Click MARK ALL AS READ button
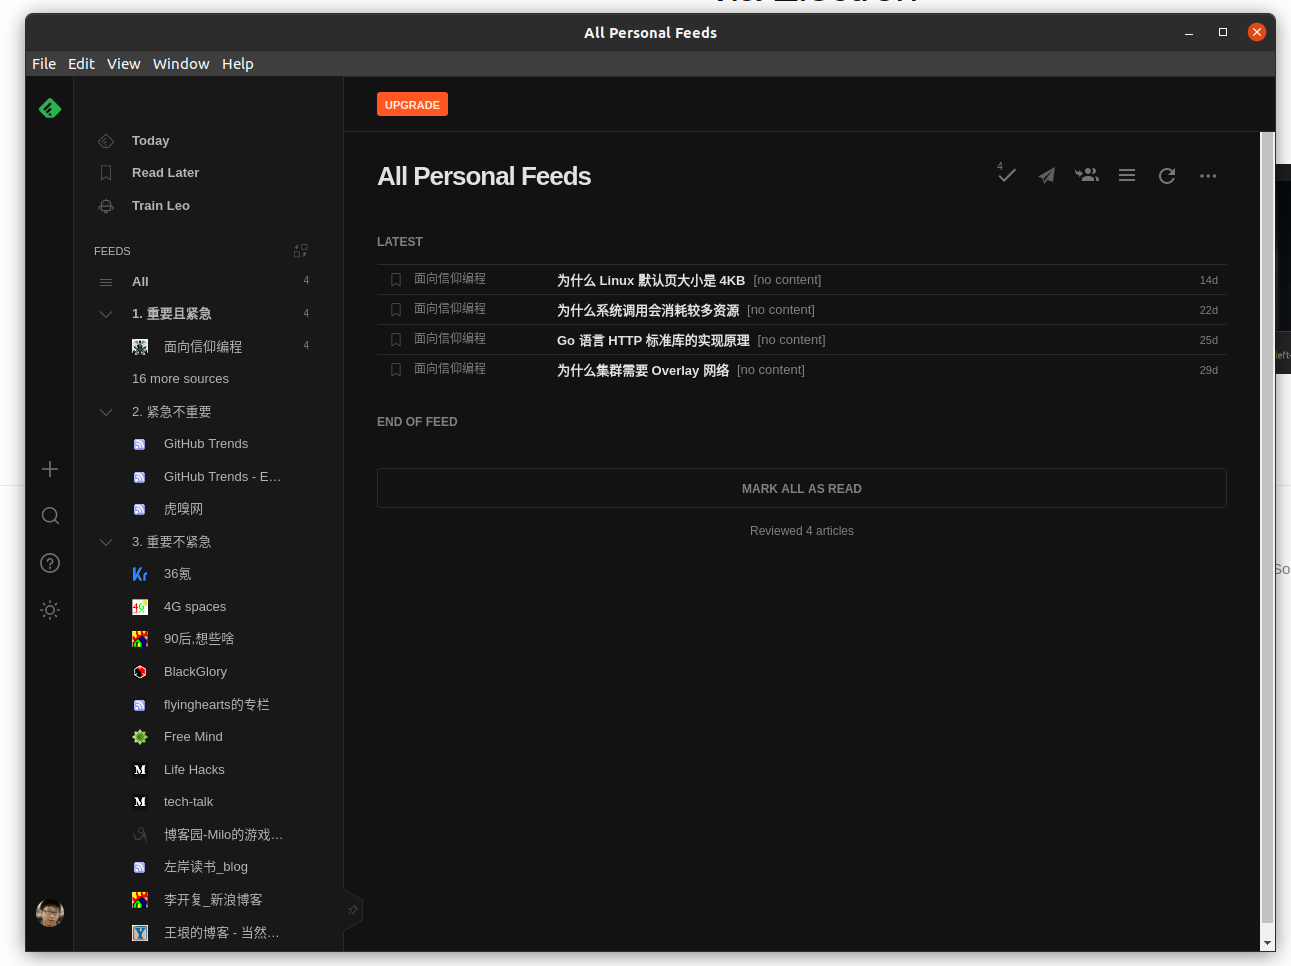This screenshot has height=966, width=1291. tap(802, 488)
